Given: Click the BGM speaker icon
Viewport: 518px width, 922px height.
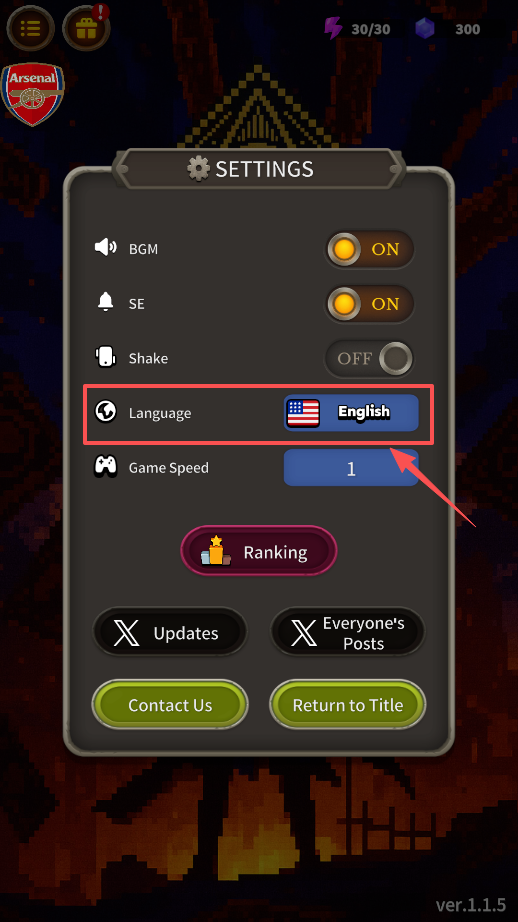Looking at the screenshot, I should click(106, 248).
